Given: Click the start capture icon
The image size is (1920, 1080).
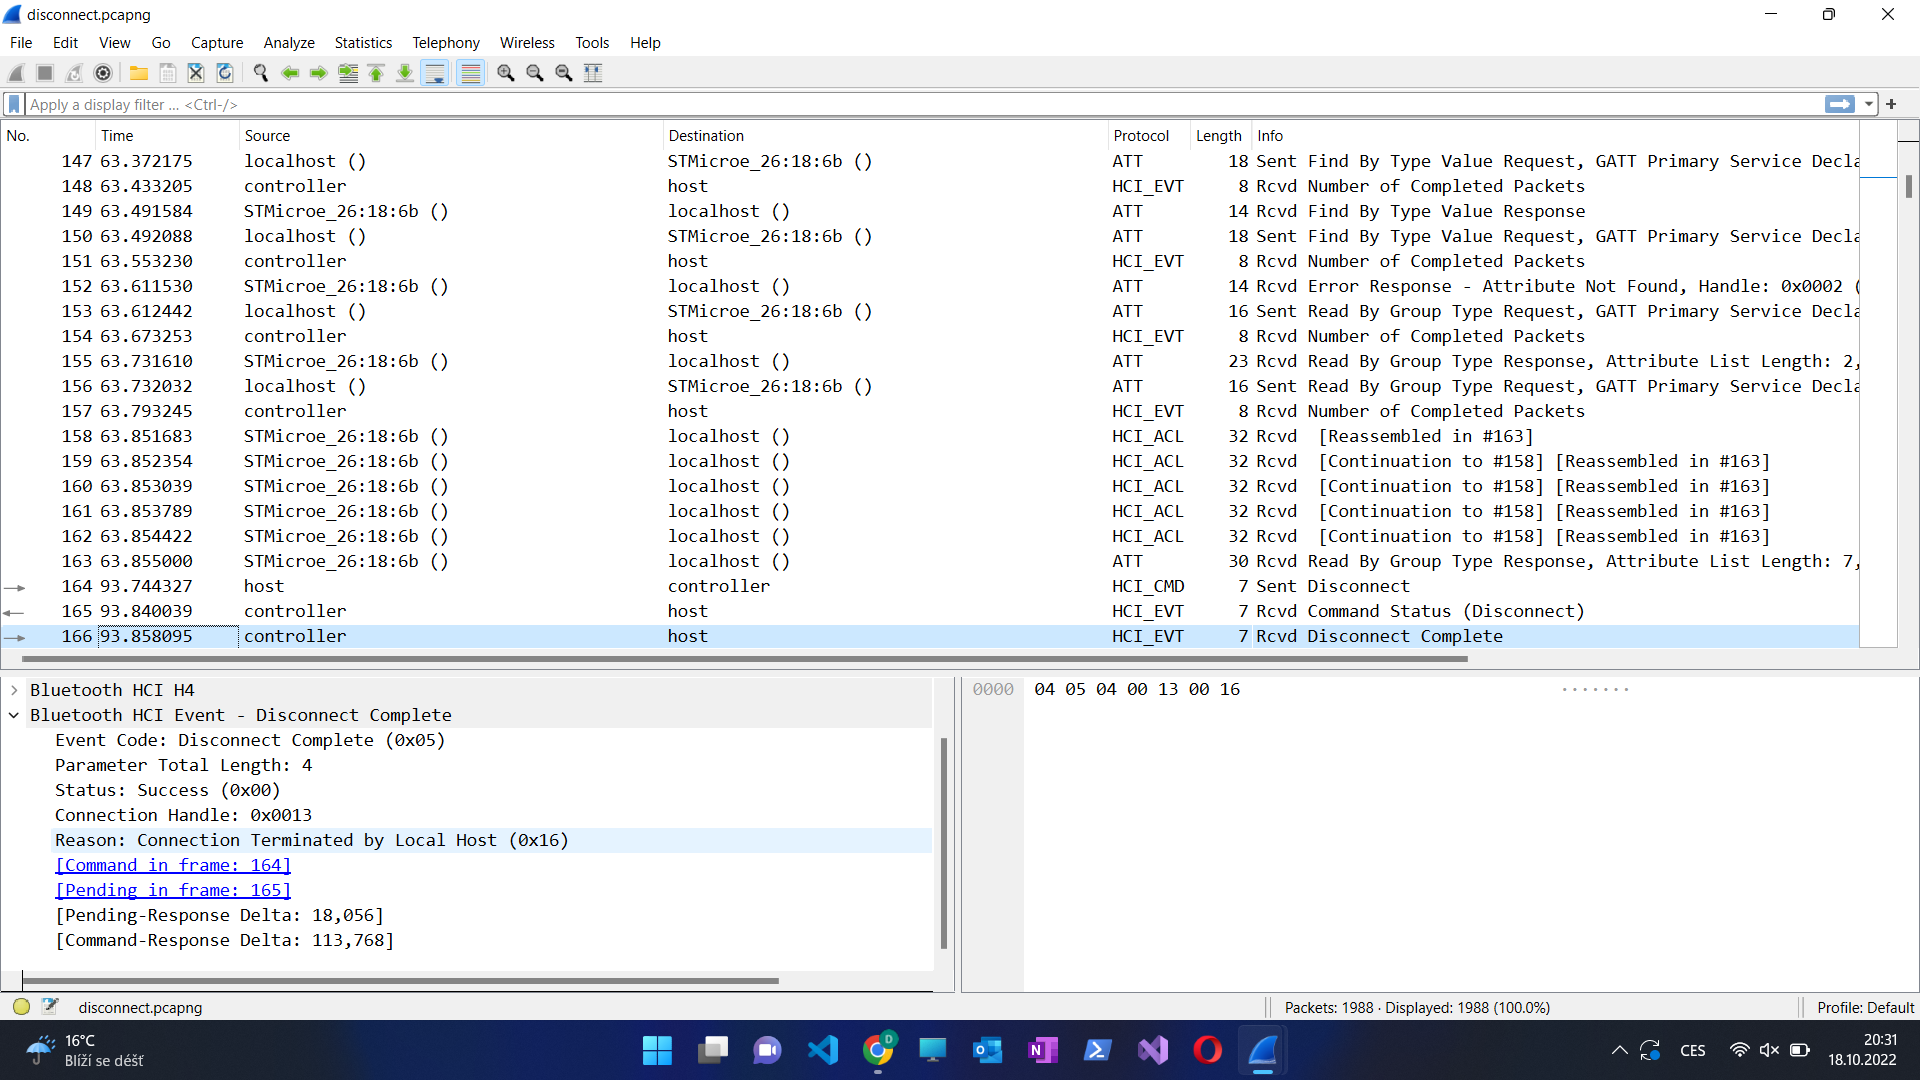Looking at the screenshot, I should (x=17, y=73).
